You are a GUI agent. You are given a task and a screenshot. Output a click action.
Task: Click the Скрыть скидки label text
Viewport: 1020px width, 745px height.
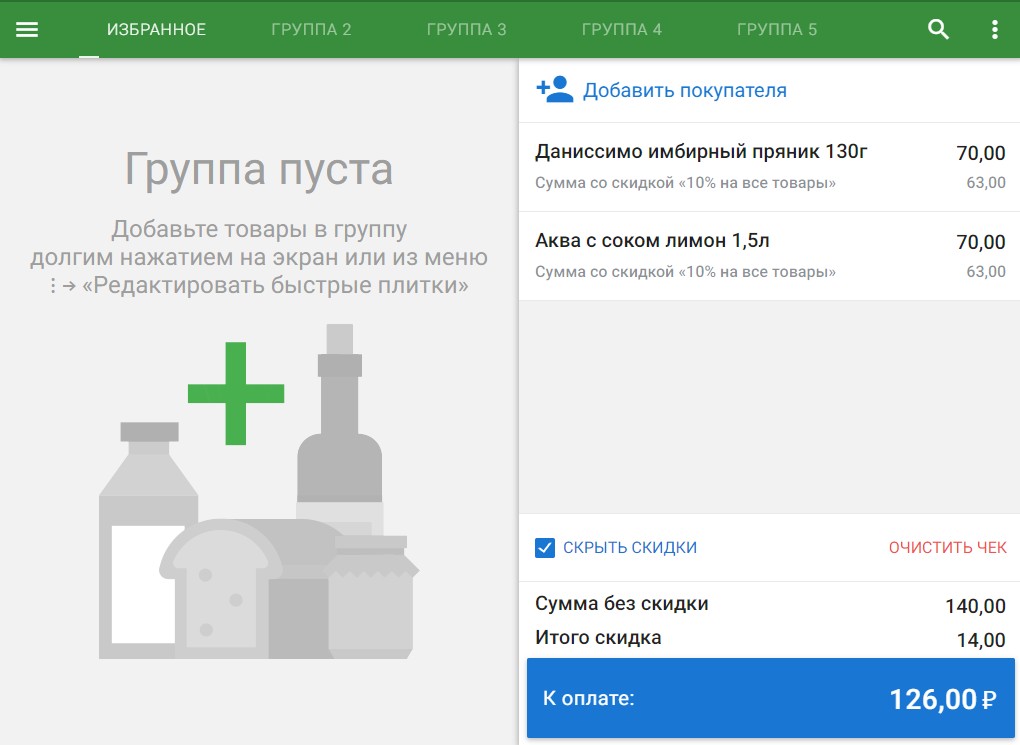tap(629, 548)
